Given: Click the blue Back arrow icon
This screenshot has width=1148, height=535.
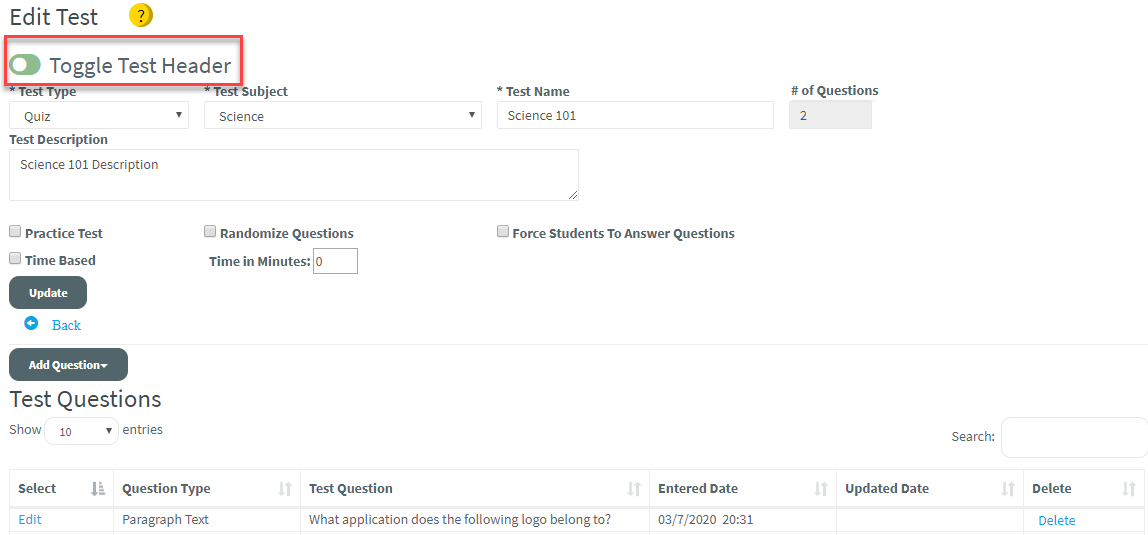Looking at the screenshot, I should pyautogui.click(x=31, y=324).
